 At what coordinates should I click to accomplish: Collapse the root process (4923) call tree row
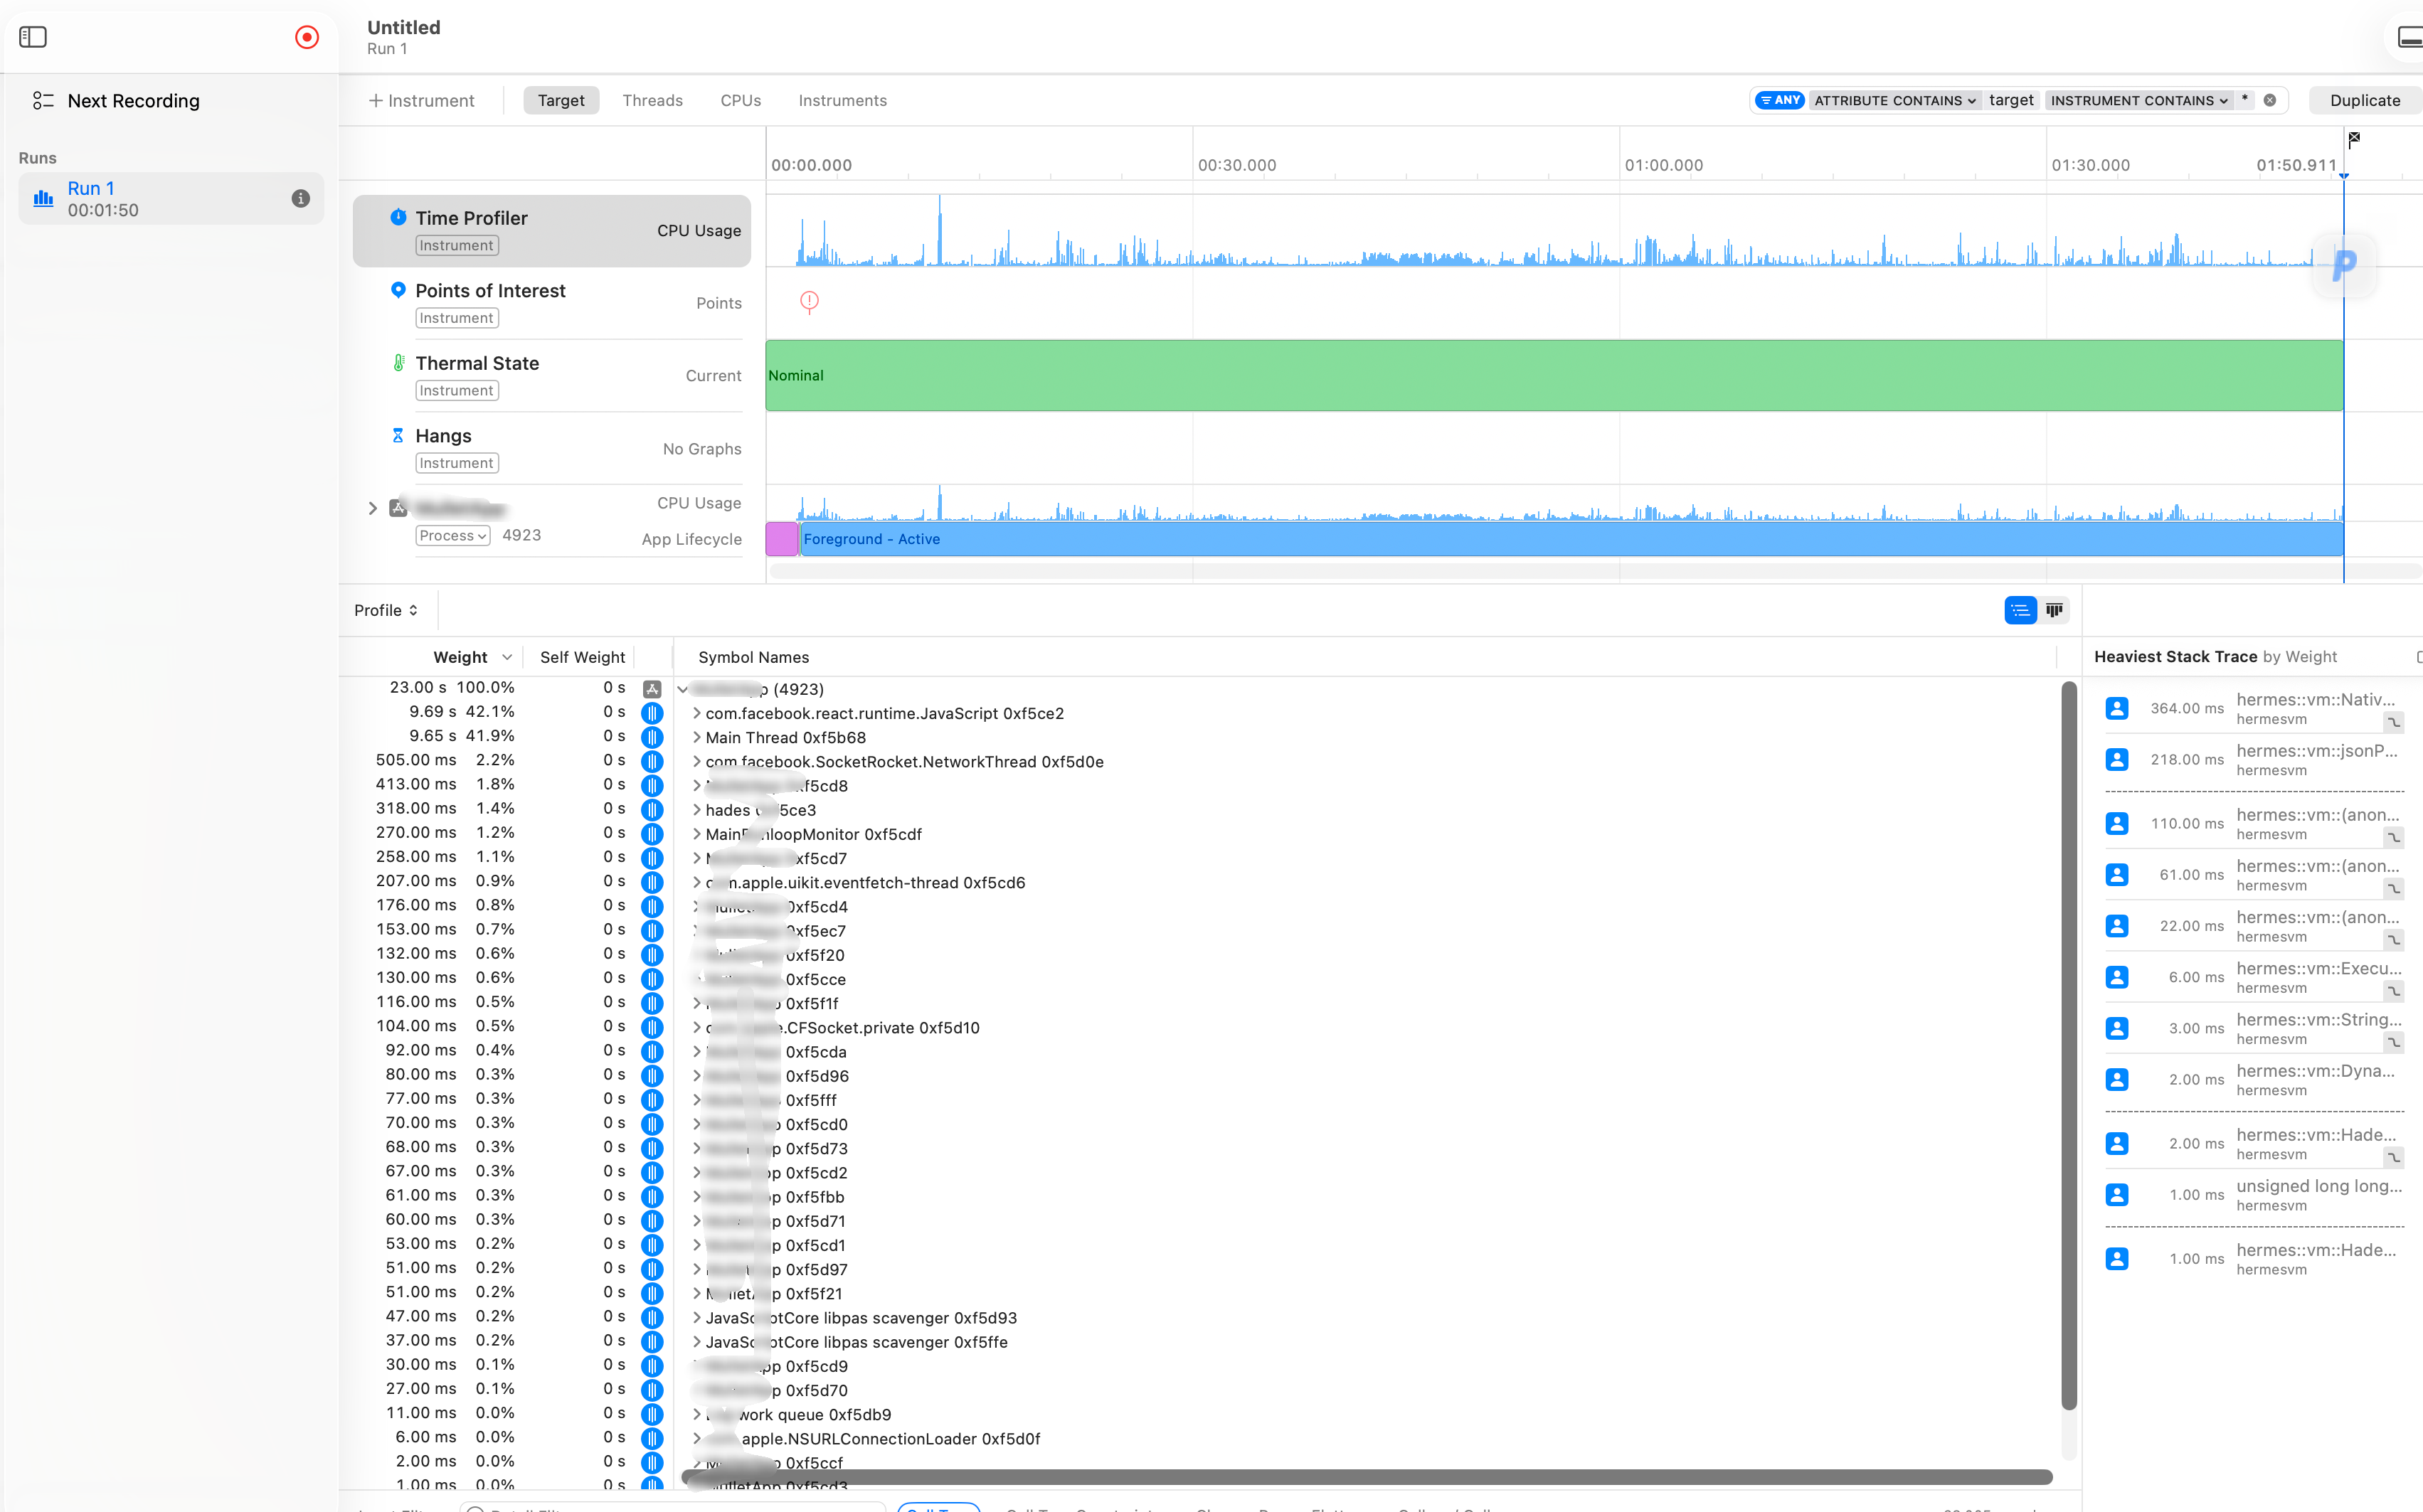(683, 689)
